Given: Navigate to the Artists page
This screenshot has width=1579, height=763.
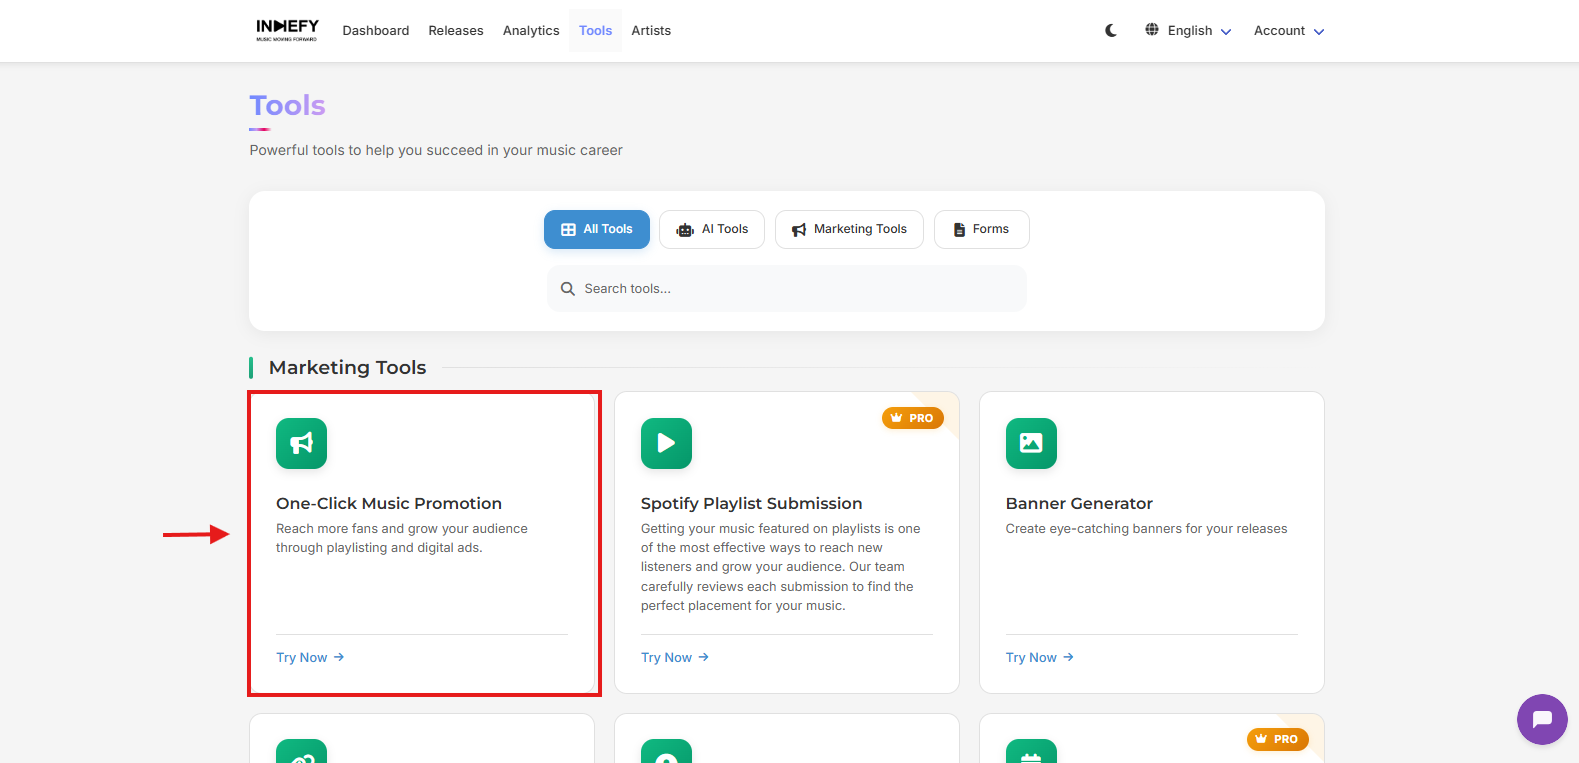Looking at the screenshot, I should [x=651, y=31].
